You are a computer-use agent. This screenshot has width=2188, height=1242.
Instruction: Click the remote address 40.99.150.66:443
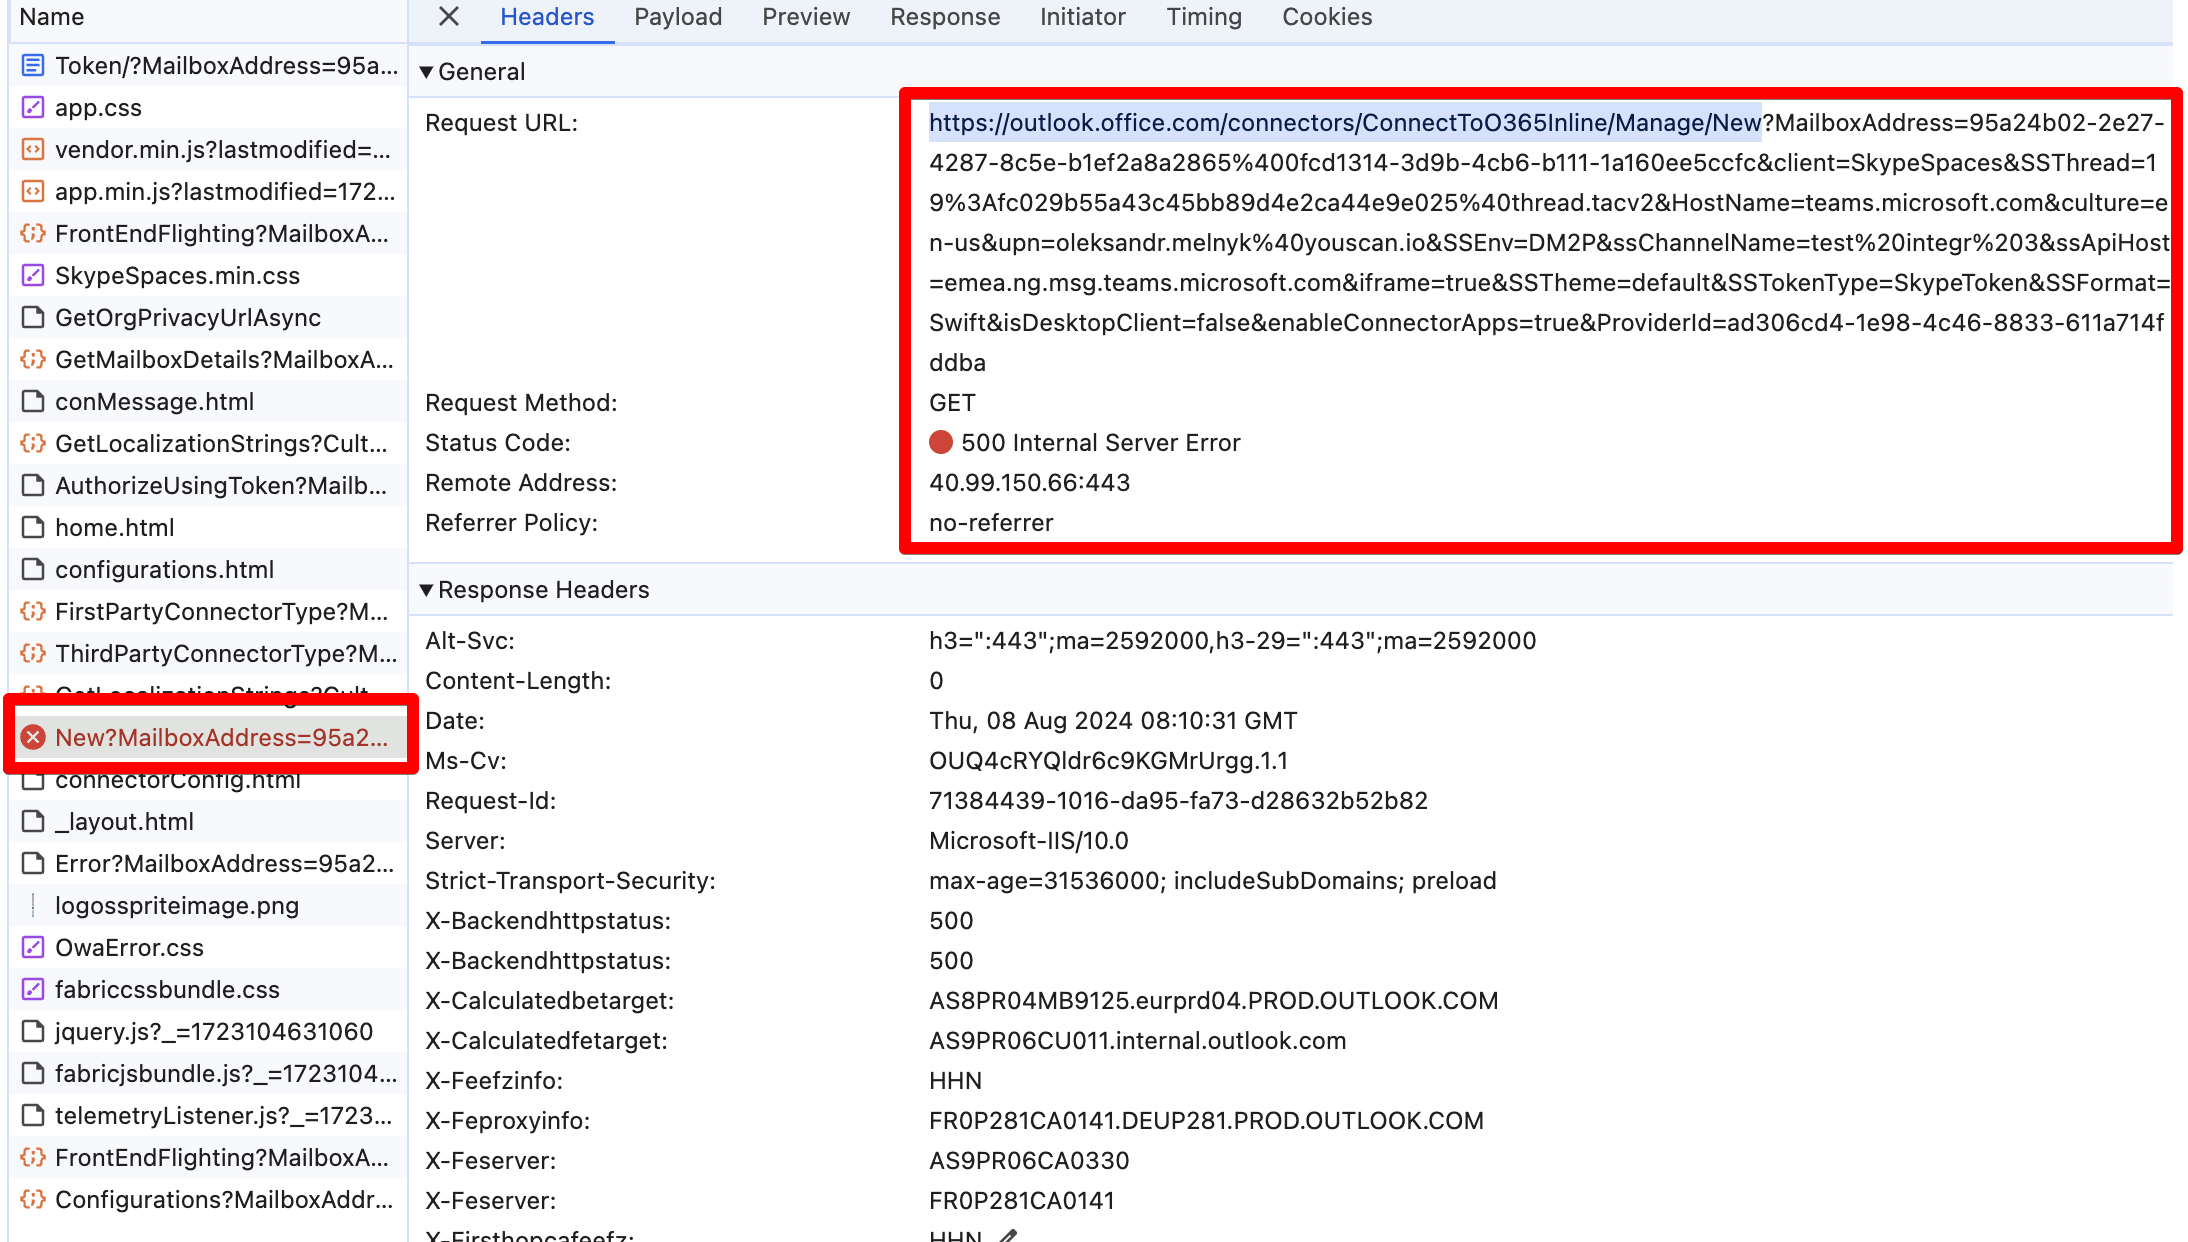(1029, 483)
